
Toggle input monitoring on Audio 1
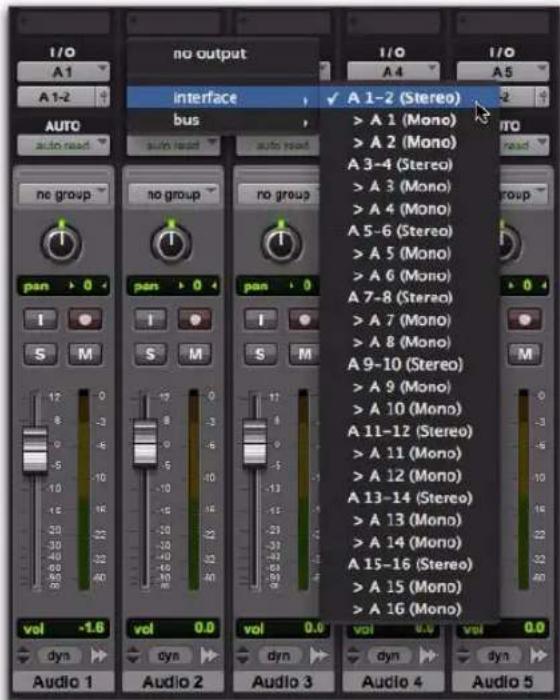coord(41,319)
